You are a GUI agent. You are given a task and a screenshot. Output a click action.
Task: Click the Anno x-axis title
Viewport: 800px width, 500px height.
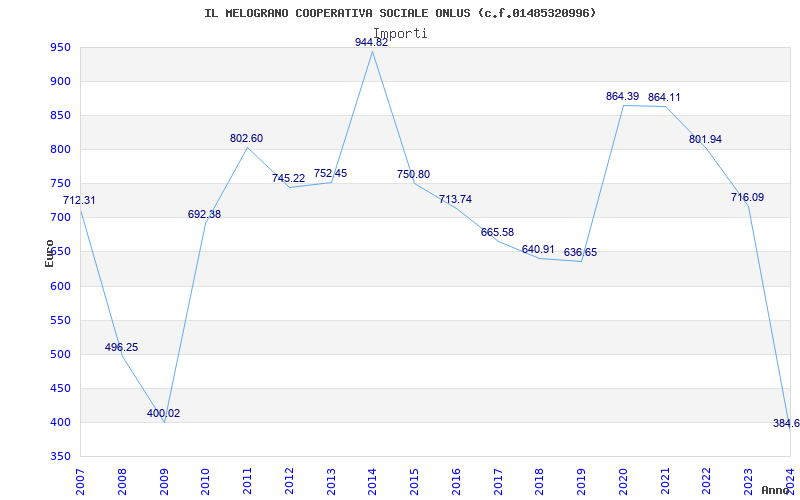pyautogui.click(x=776, y=490)
